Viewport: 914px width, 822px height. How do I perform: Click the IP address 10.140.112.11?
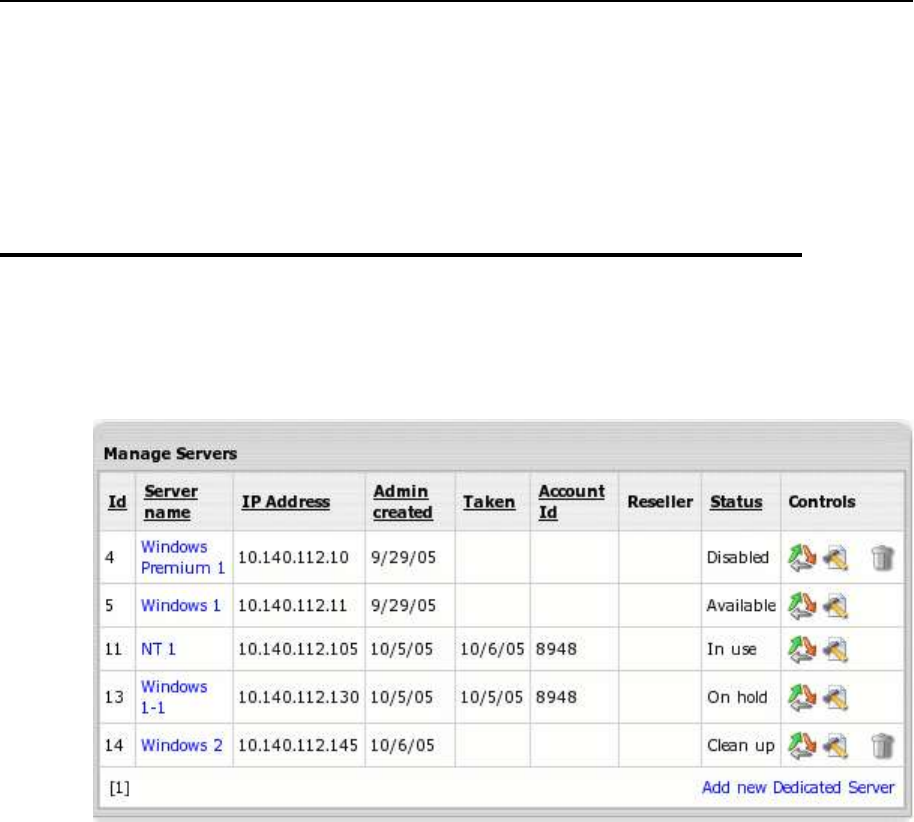tap(293, 606)
